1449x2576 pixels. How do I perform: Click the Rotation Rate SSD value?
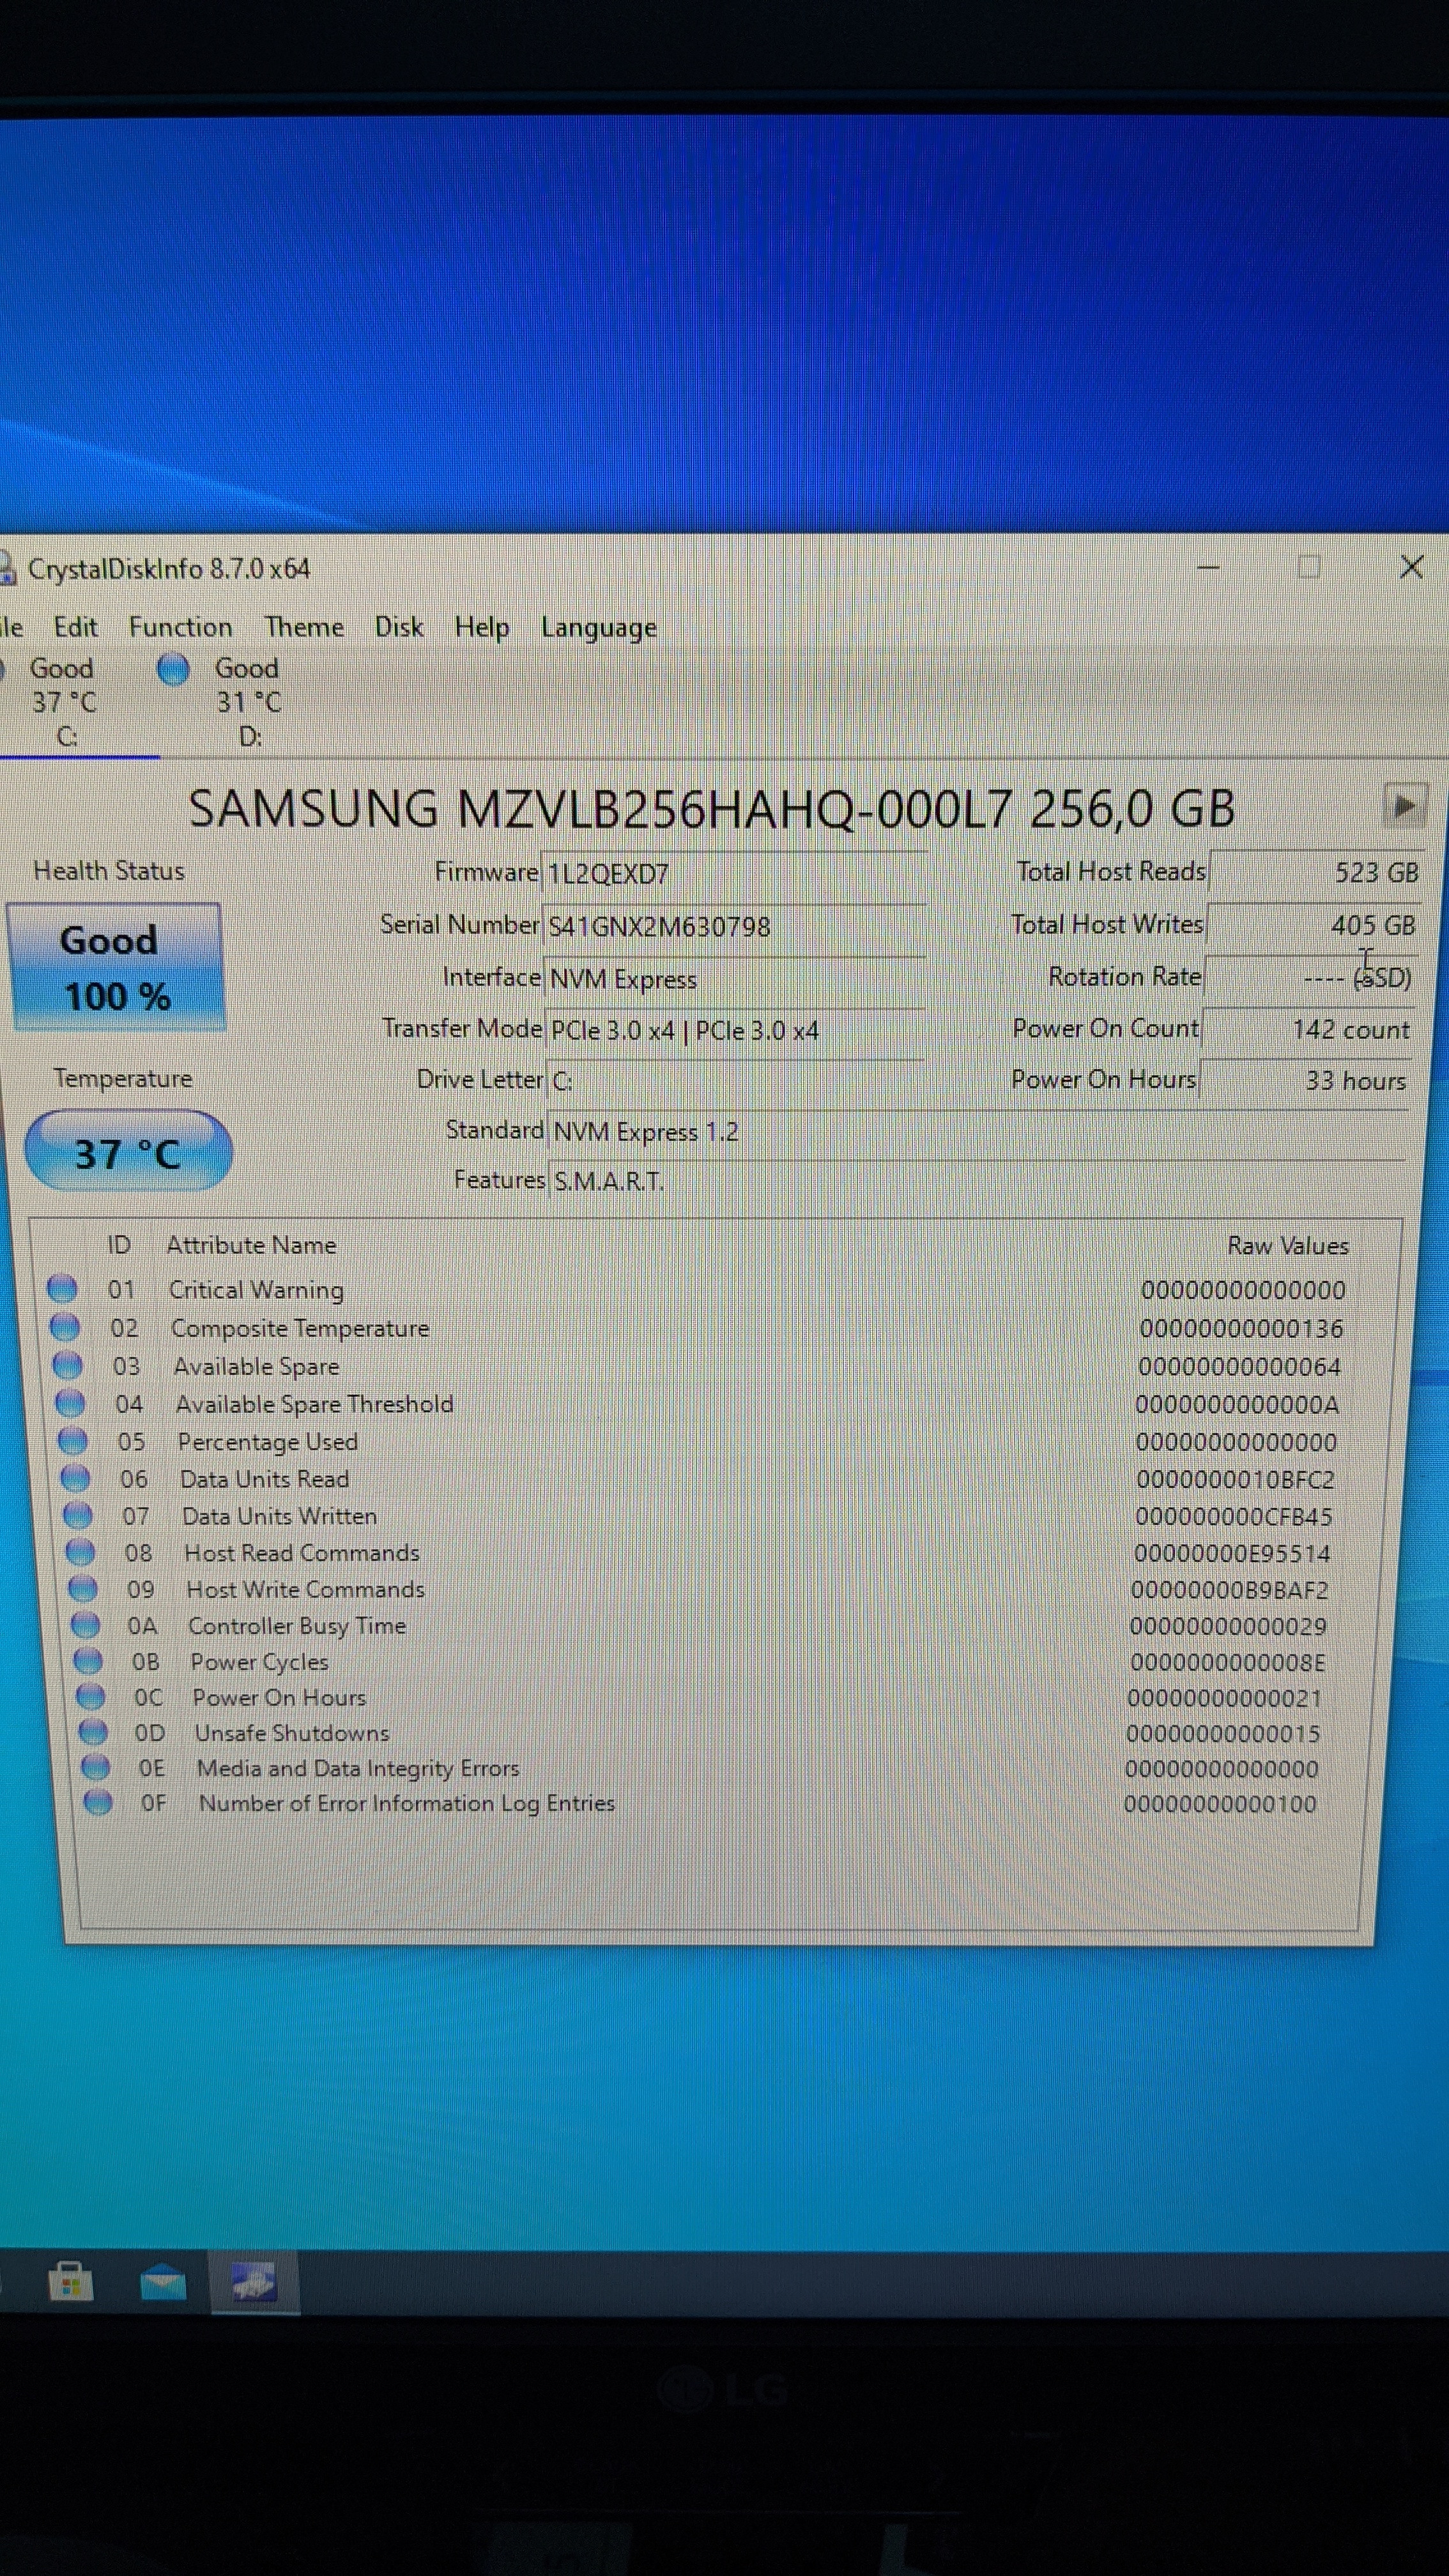point(1309,977)
